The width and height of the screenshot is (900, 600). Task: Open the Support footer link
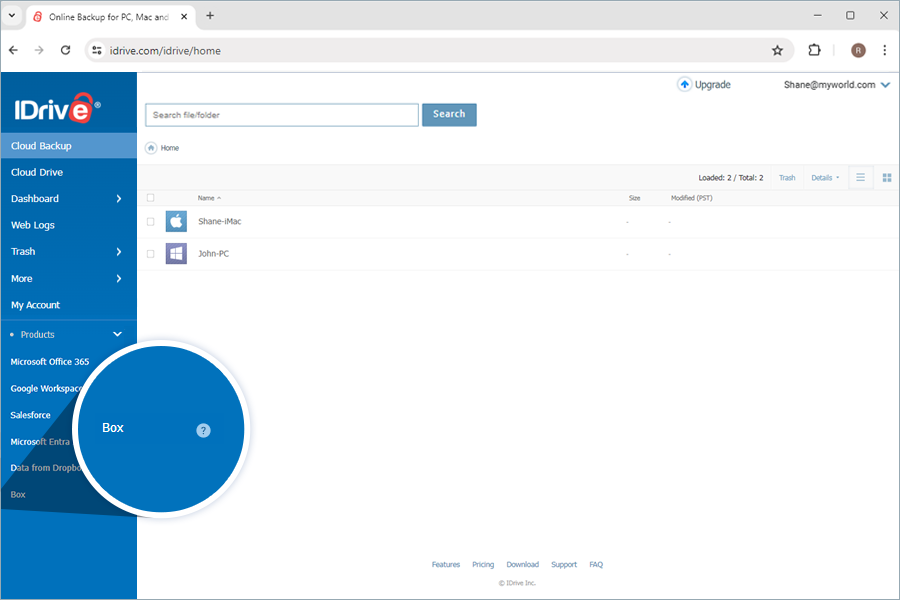(x=564, y=564)
